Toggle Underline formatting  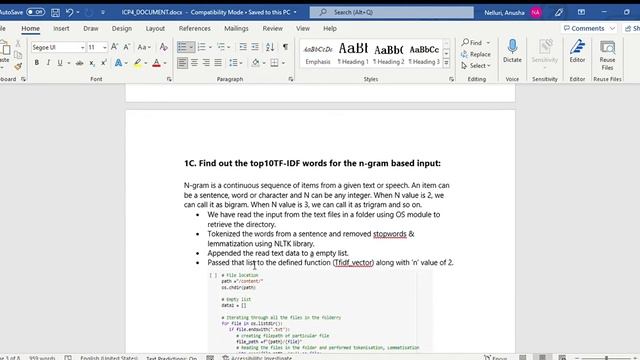pyautogui.click(x=60, y=63)
